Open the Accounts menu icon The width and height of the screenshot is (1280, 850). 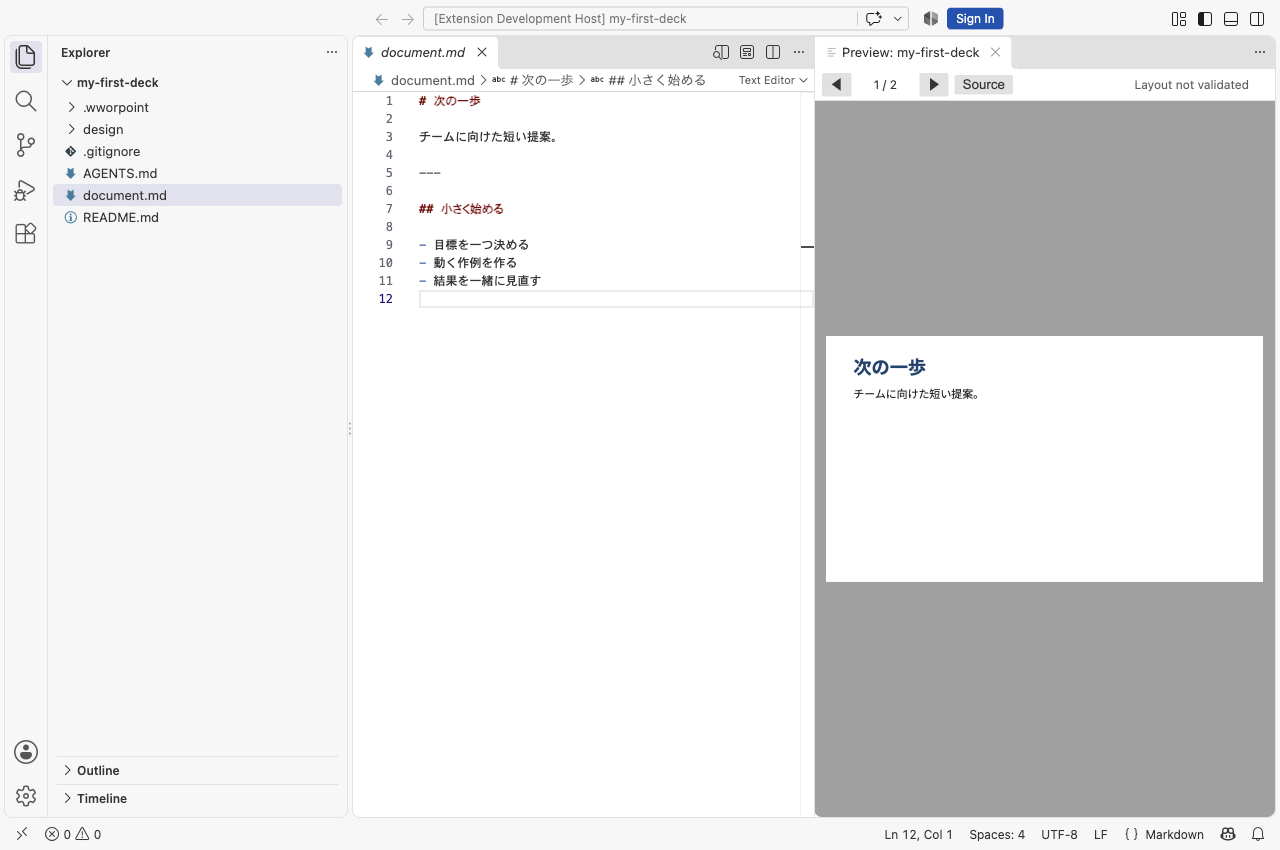[26, 752]
